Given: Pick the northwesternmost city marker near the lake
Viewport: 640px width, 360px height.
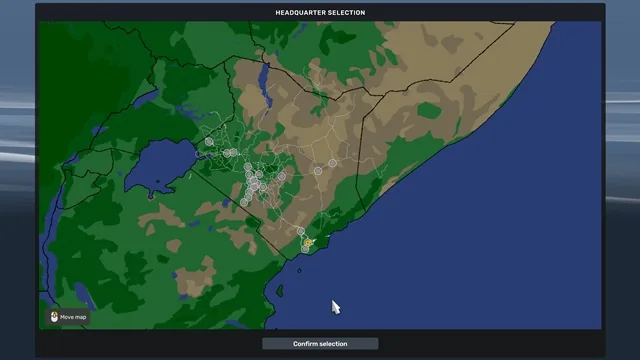Looking at the screenshot, I should click(209, 142).
